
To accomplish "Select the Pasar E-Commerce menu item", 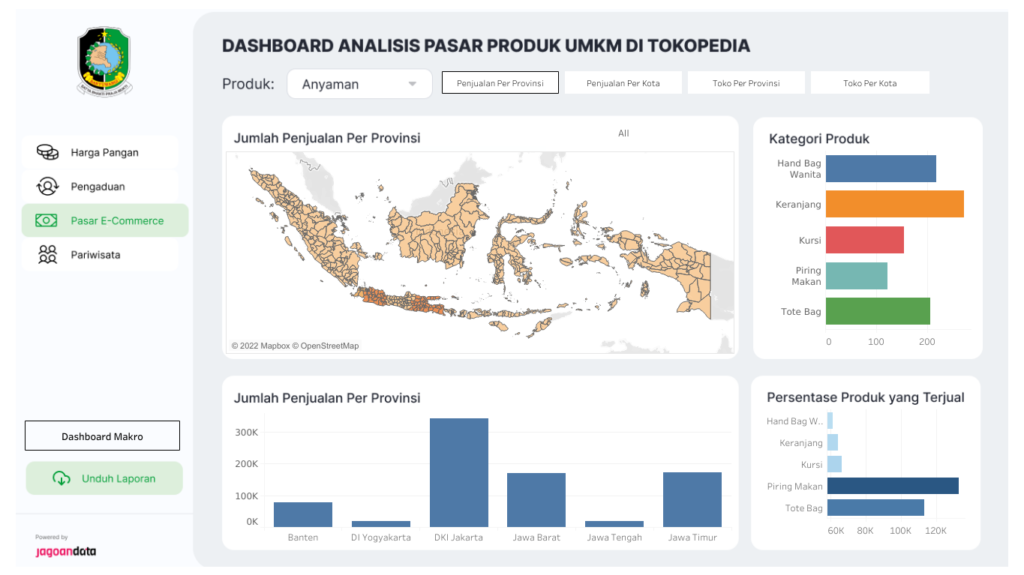I will [105, 220].
